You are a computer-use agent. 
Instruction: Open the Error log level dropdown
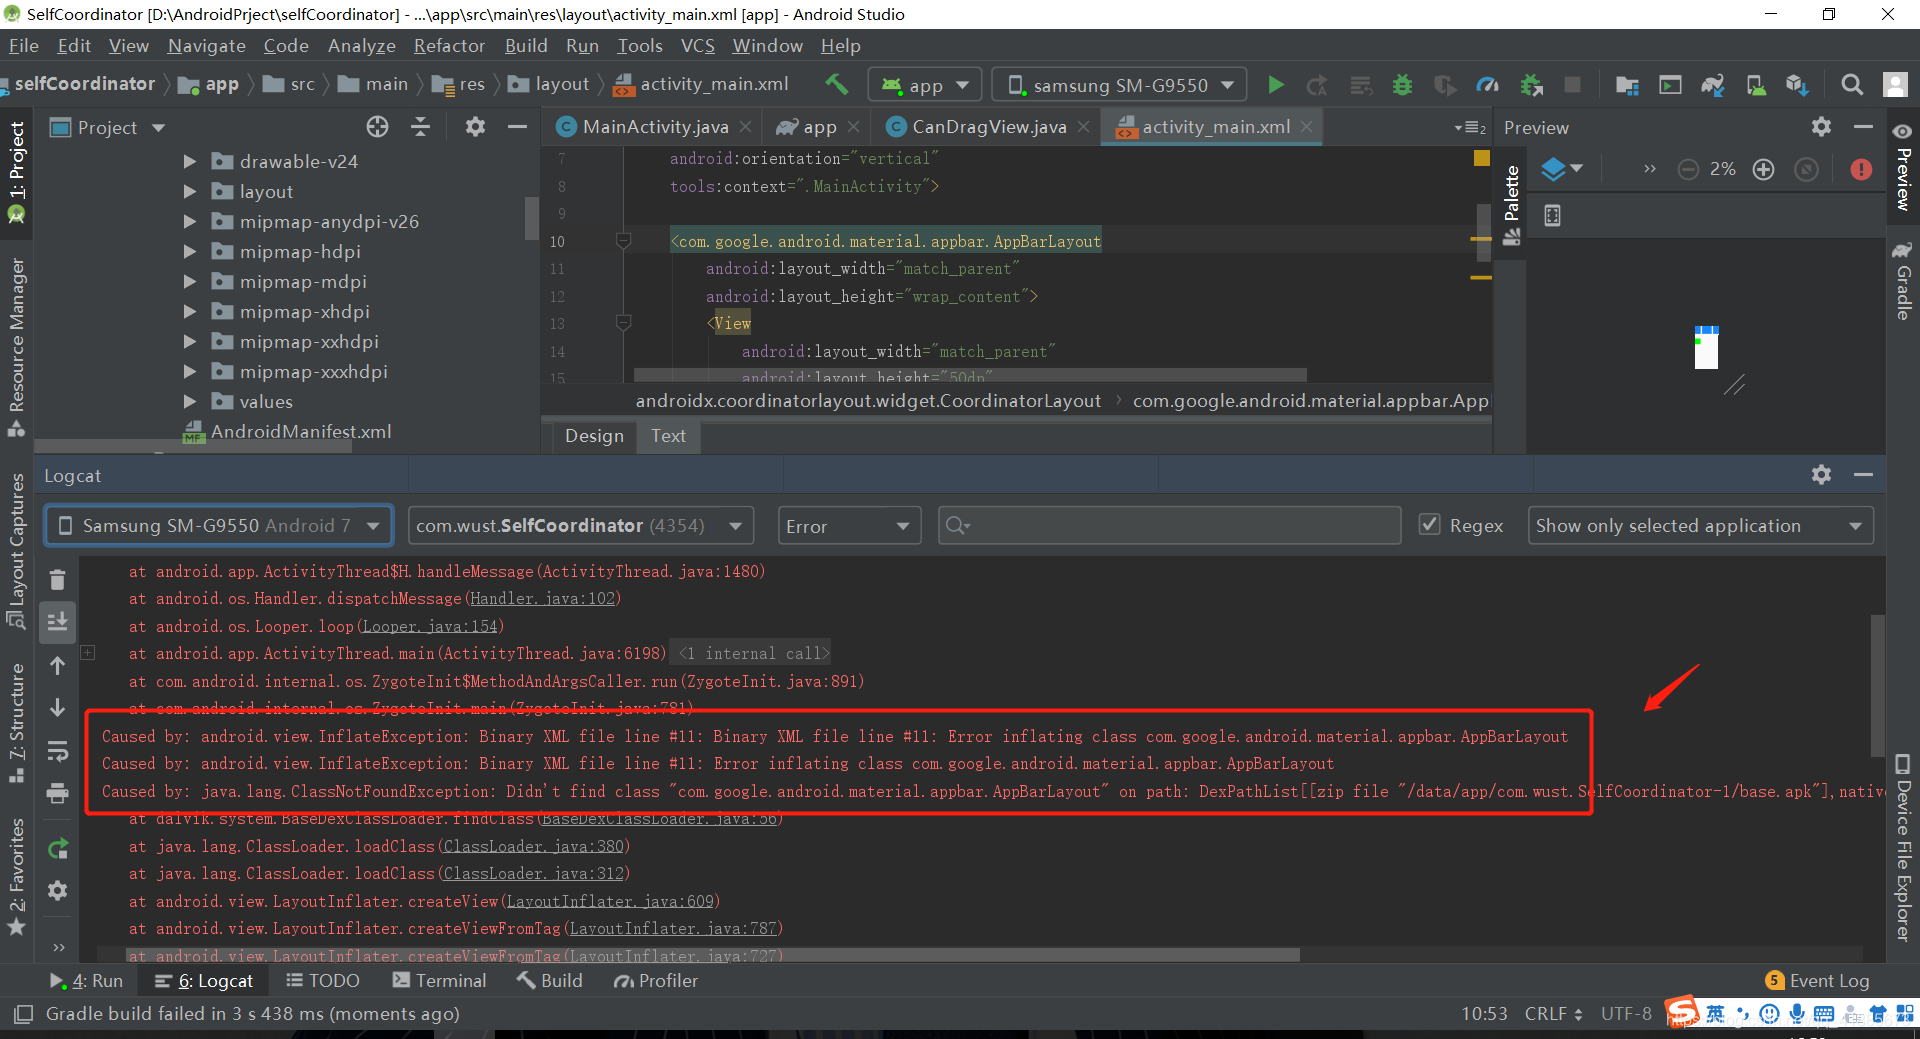coord(848,525)
